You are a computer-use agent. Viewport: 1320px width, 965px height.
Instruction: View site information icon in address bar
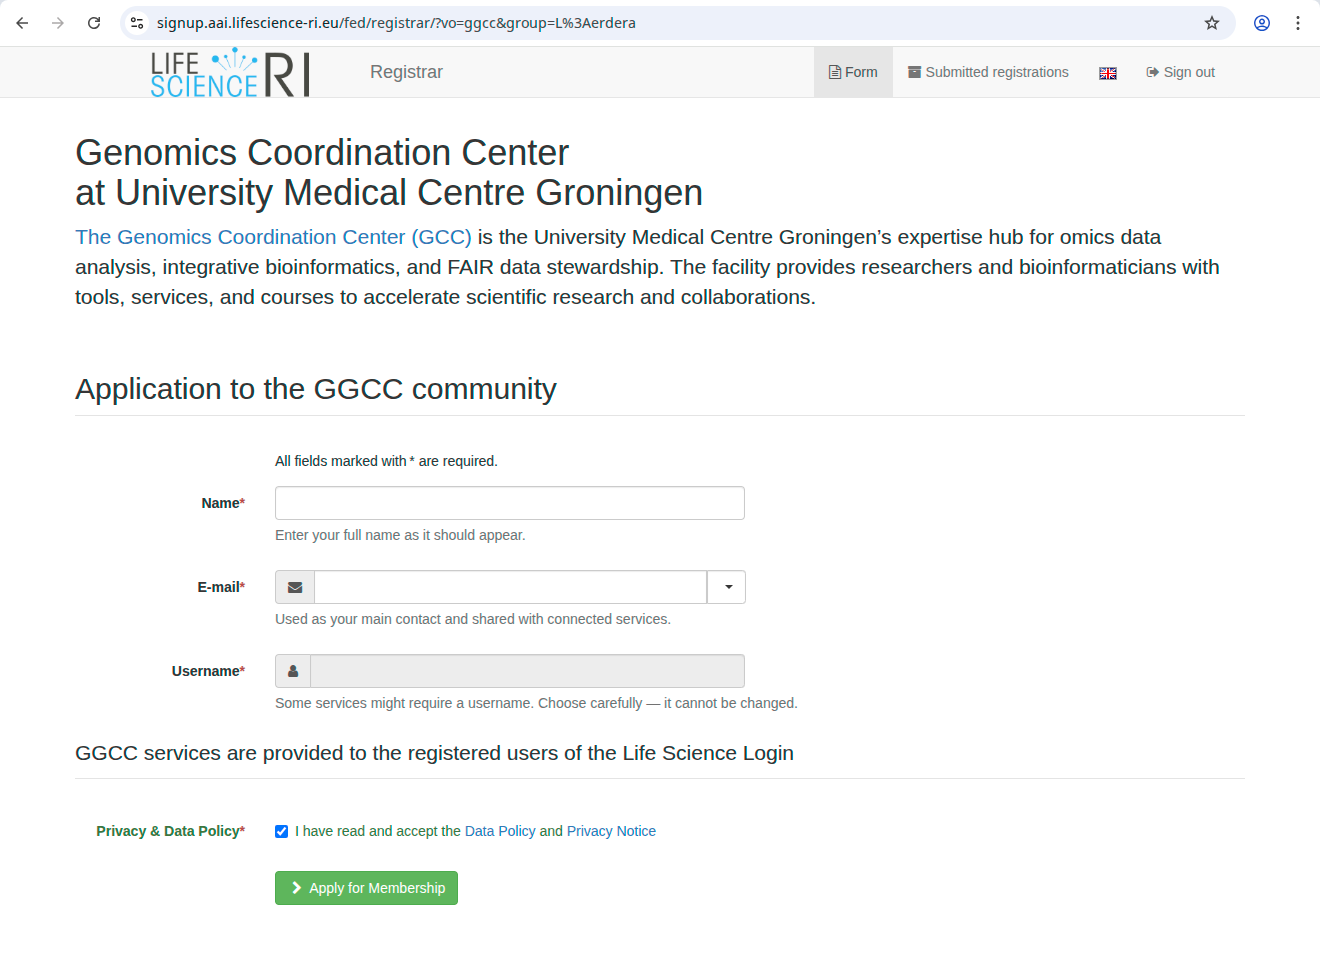click(137, 23)
